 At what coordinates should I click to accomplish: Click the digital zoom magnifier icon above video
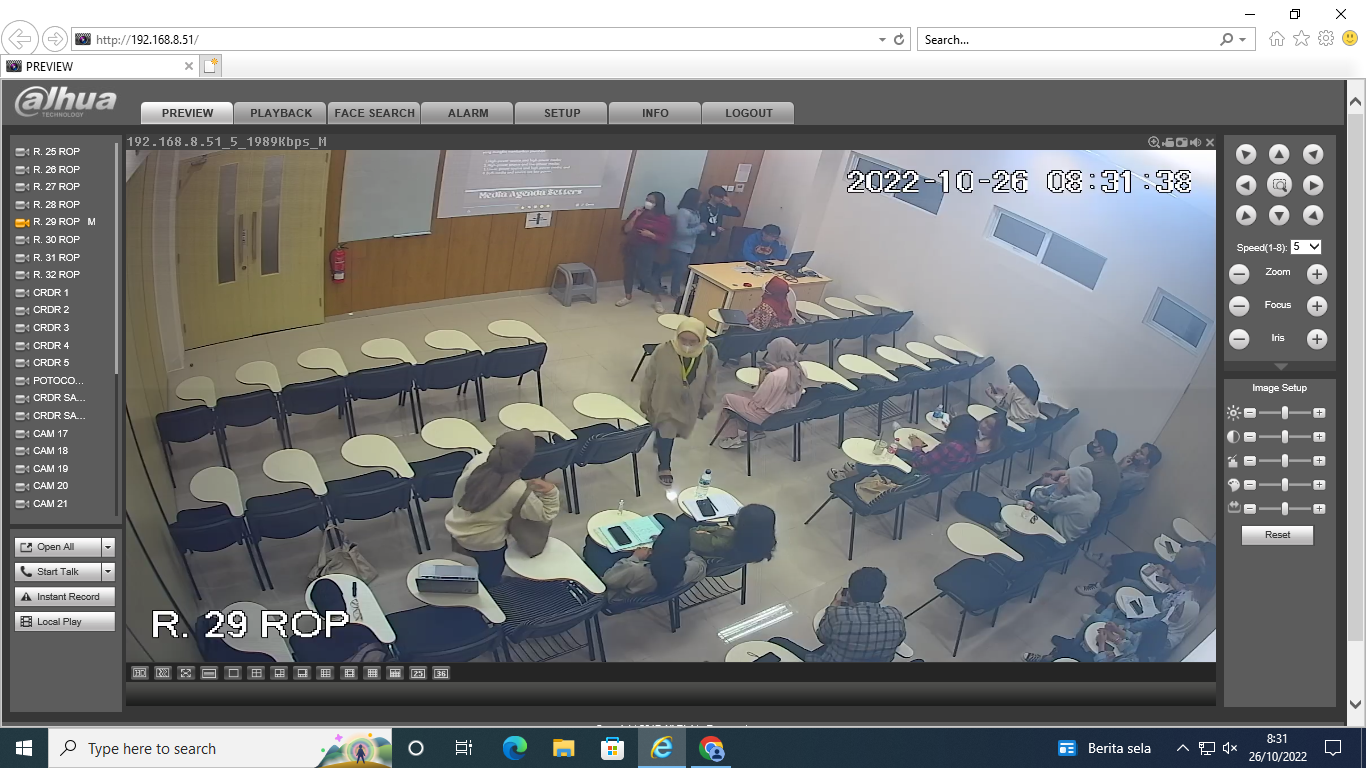[1154, 142]
